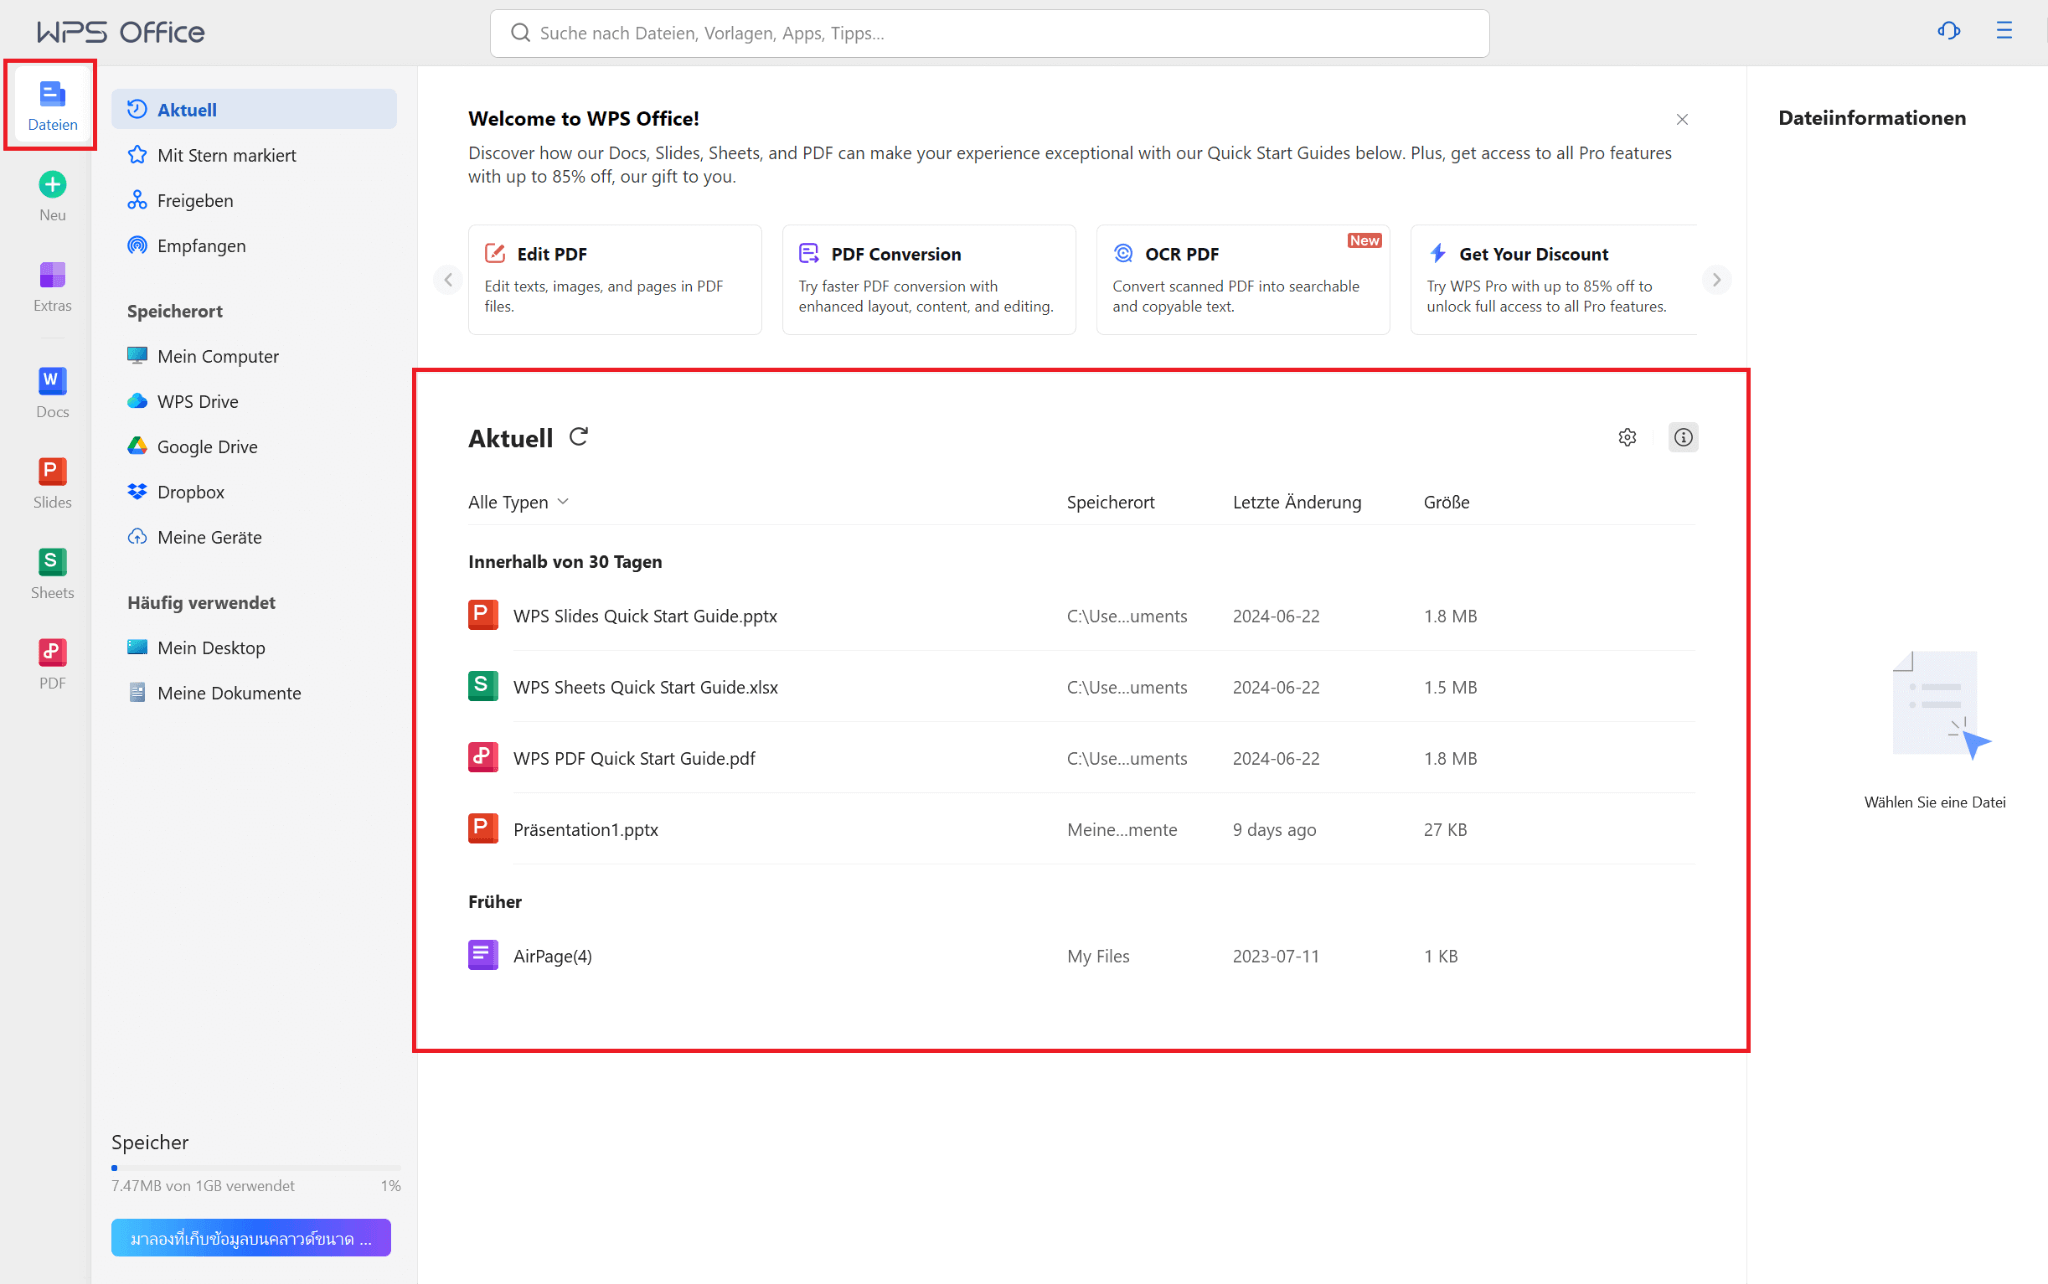Switch to Mit Stern markiert view

click(226, 155)
